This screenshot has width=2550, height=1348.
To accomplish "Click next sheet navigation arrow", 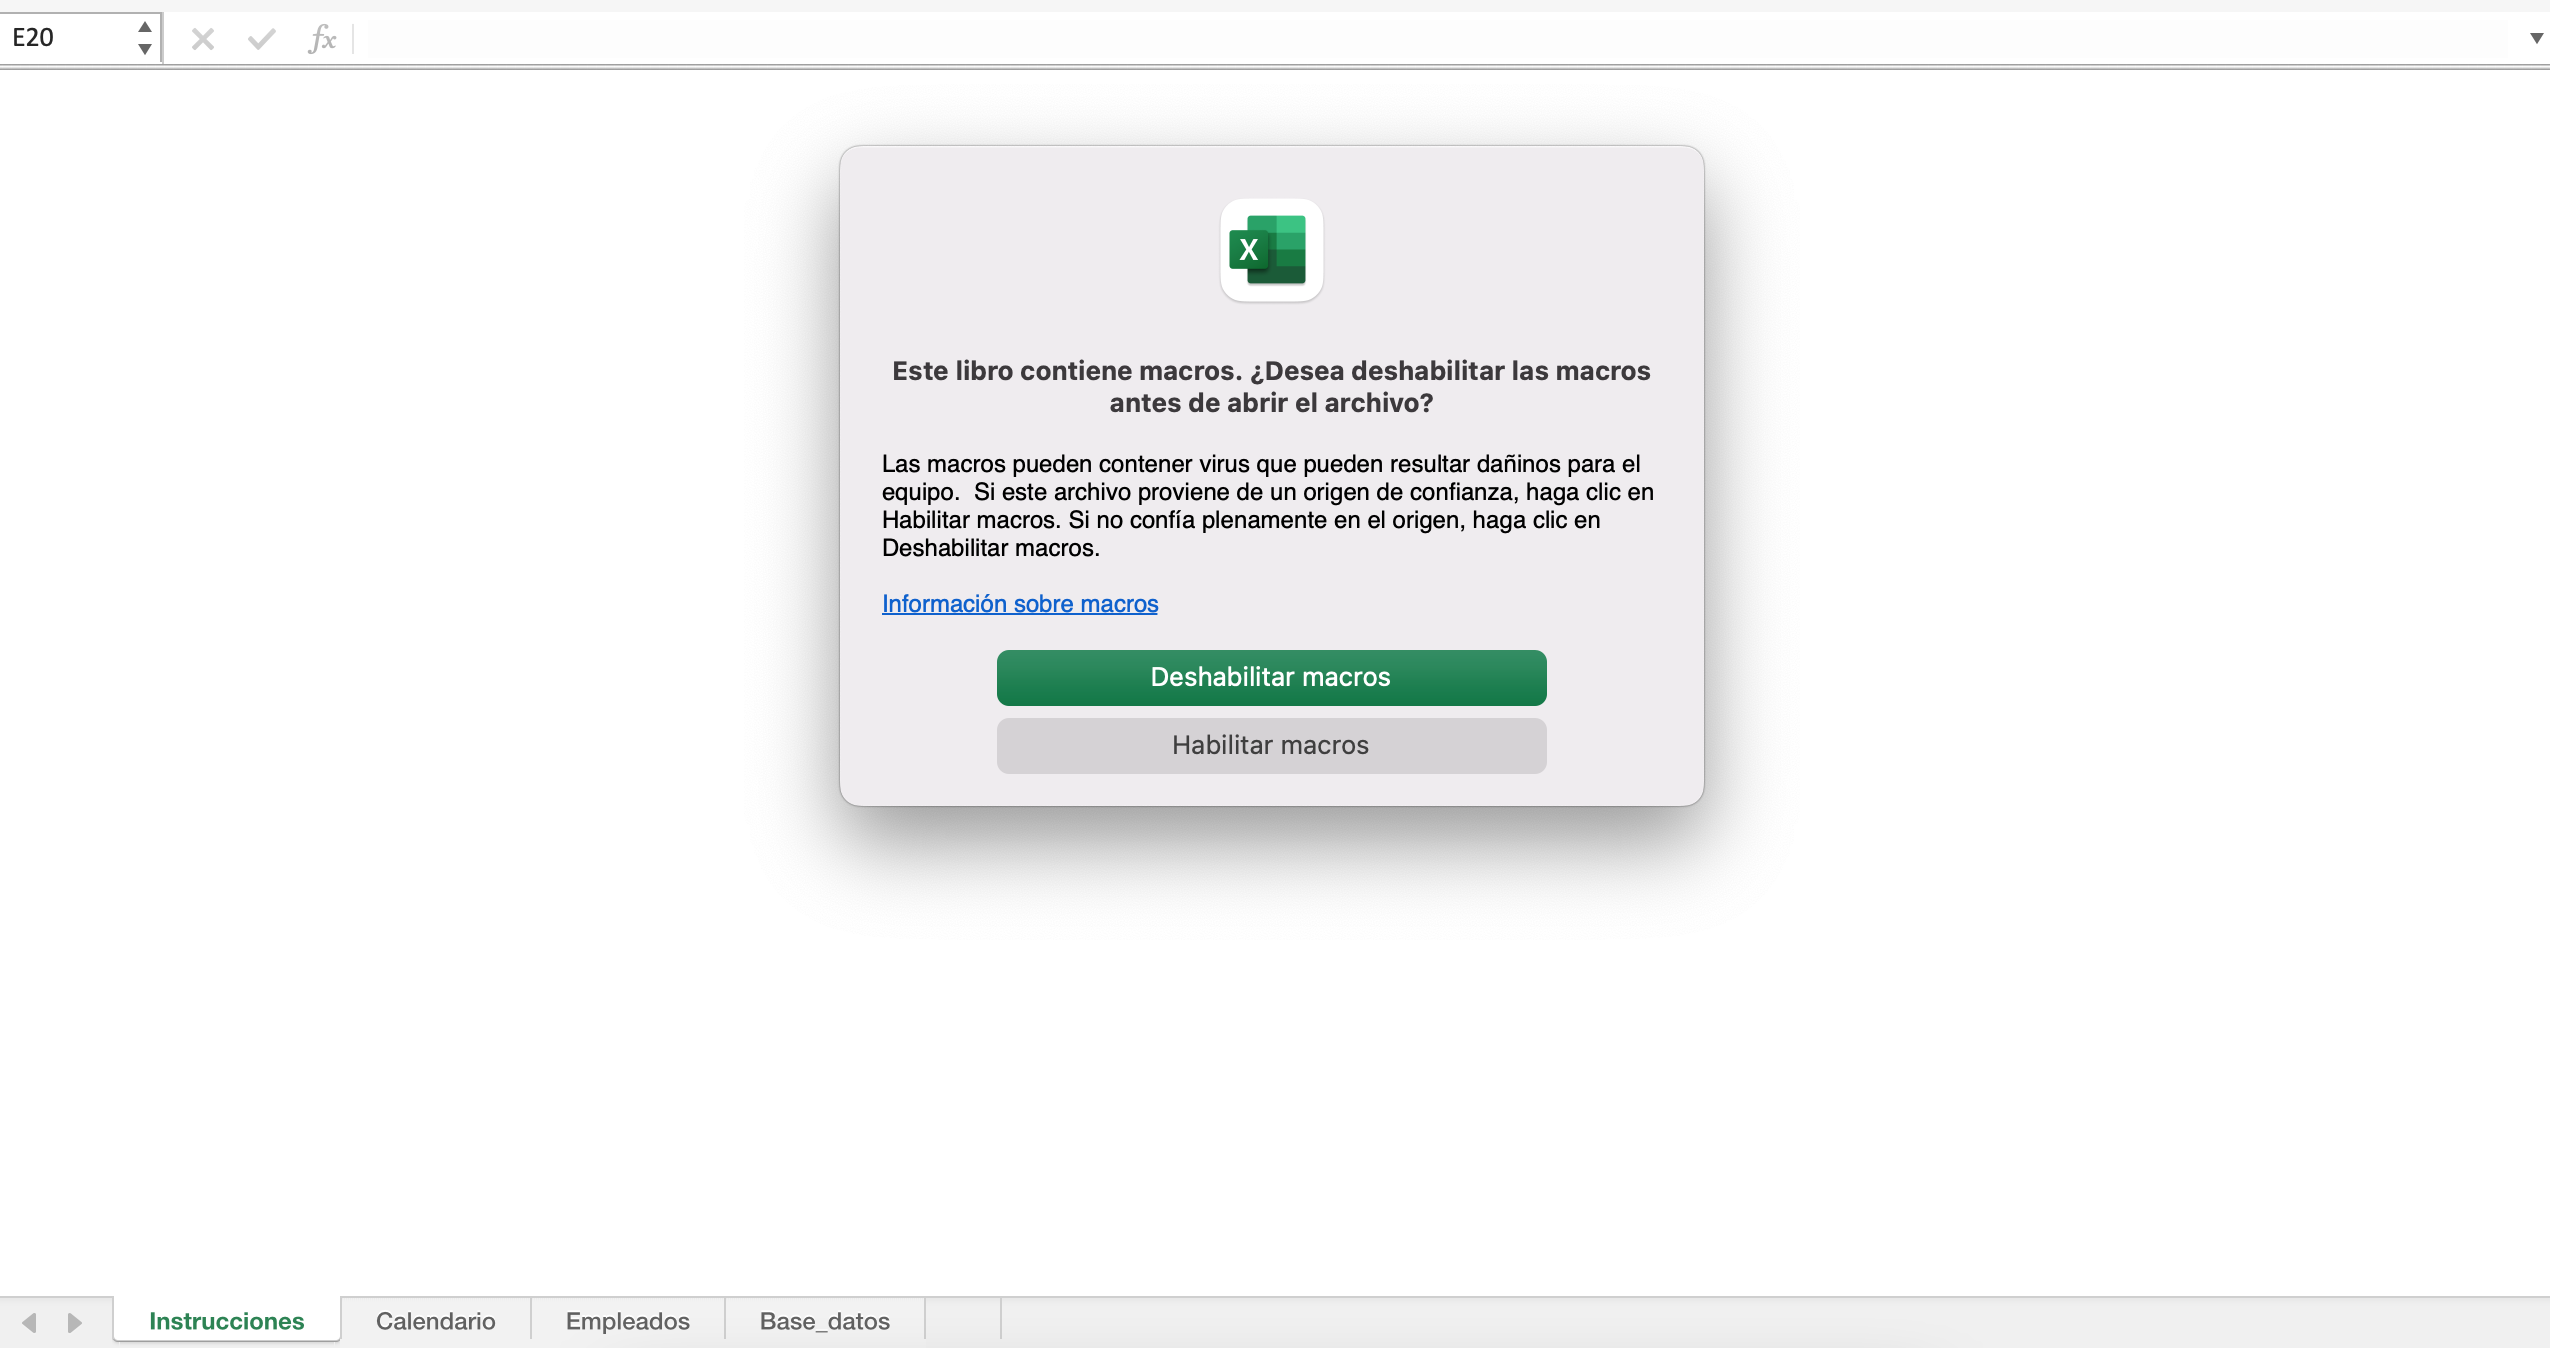I will coord(74,1322).
